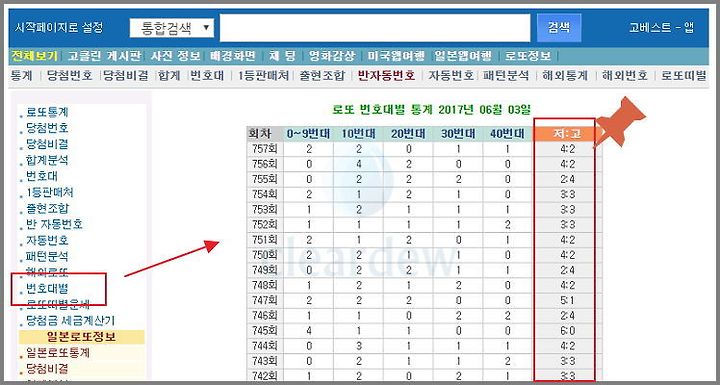The width and height of the screenshot is (720, 385).
Task: Open 로또띠별운세 in the left sidebar
Action: coord(58,304)
